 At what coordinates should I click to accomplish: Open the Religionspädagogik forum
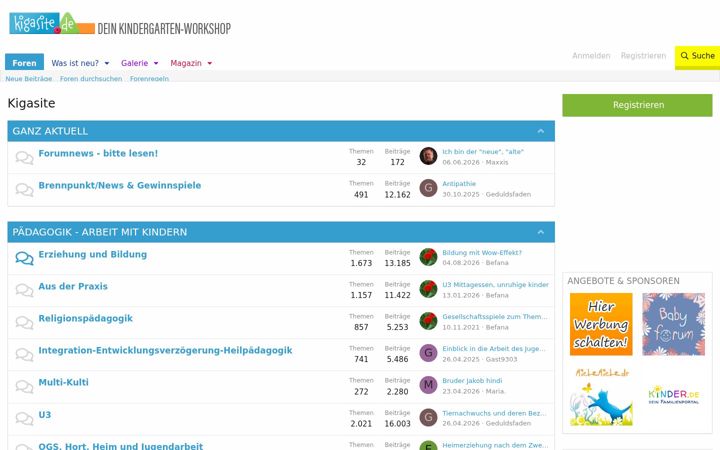tap(85, 319)
